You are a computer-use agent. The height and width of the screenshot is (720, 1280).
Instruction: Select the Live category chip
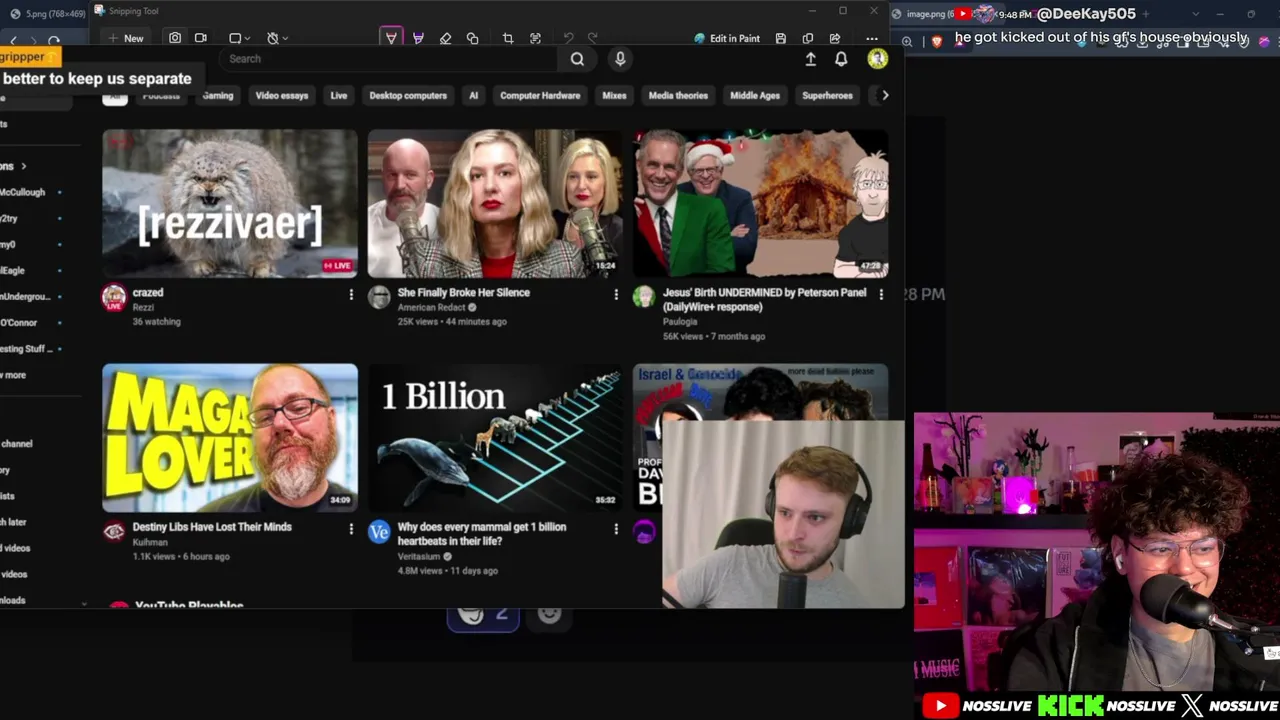[x=339, y=96]
